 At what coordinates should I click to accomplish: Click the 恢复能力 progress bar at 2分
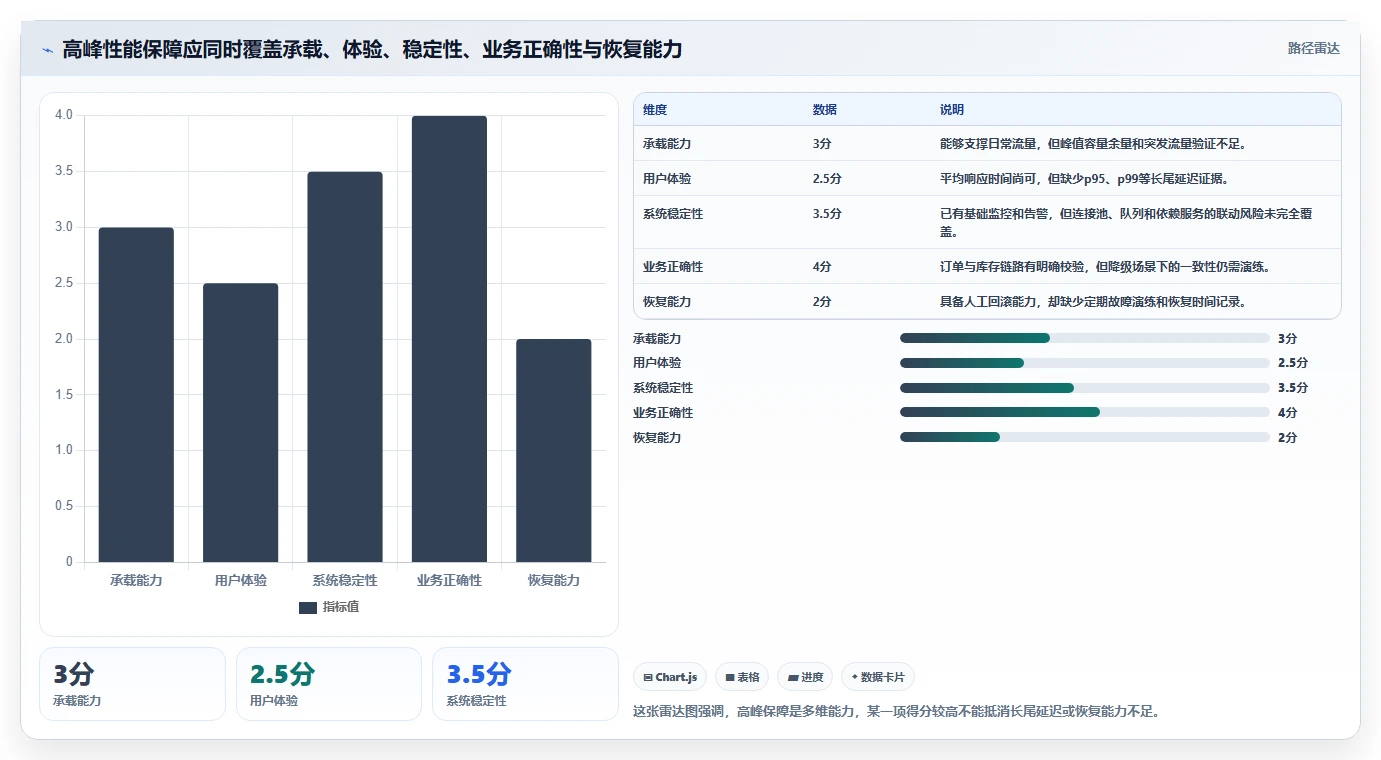point(1085,437)
